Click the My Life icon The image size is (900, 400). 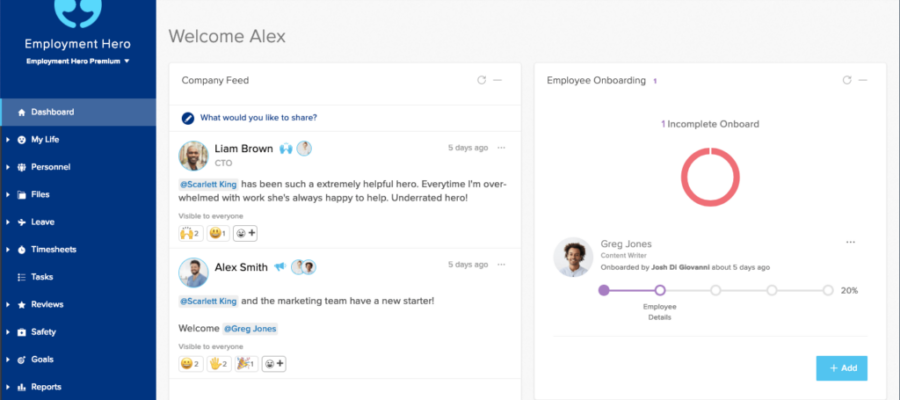[22, 139]
